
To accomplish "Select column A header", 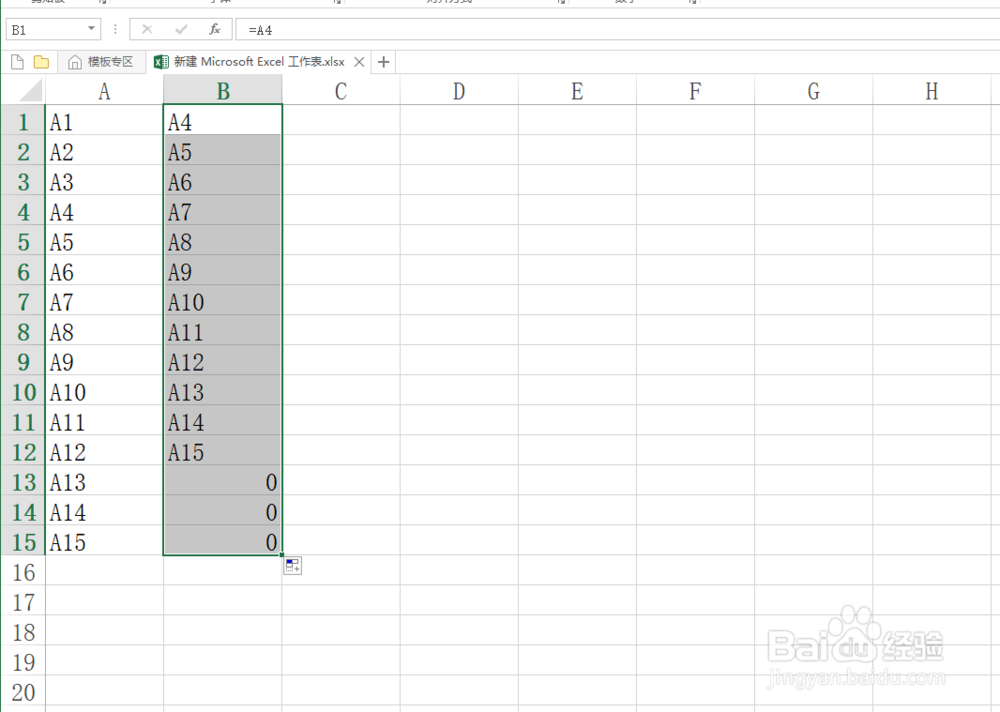I will click(x=104, y=90).
